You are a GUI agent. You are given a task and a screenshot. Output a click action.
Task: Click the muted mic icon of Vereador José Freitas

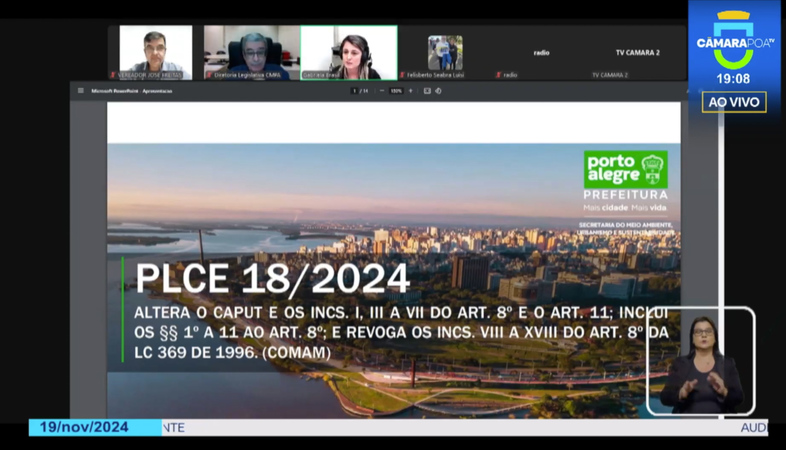pyautogui.click(x=113, y=75)
